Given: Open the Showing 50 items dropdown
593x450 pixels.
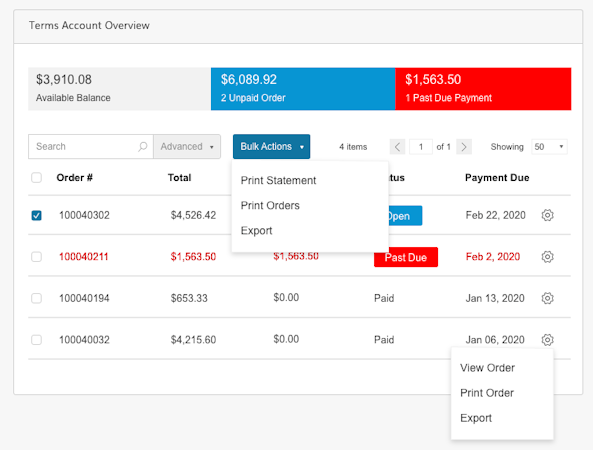Looking at the screenshot, I should [549, 147].
